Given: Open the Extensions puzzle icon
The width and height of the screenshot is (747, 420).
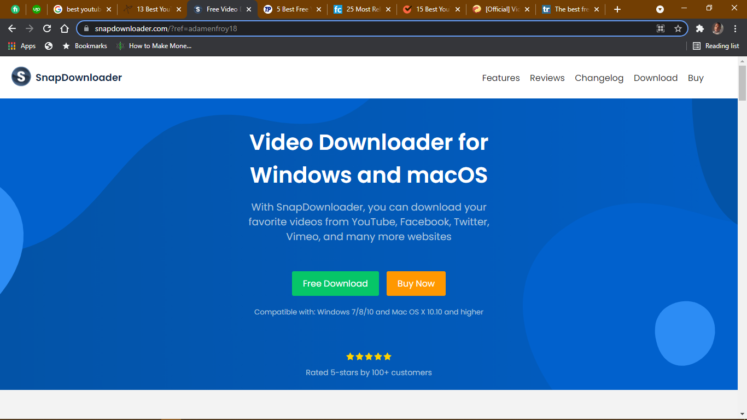Looking at the screenshot, I should (699, 29).
